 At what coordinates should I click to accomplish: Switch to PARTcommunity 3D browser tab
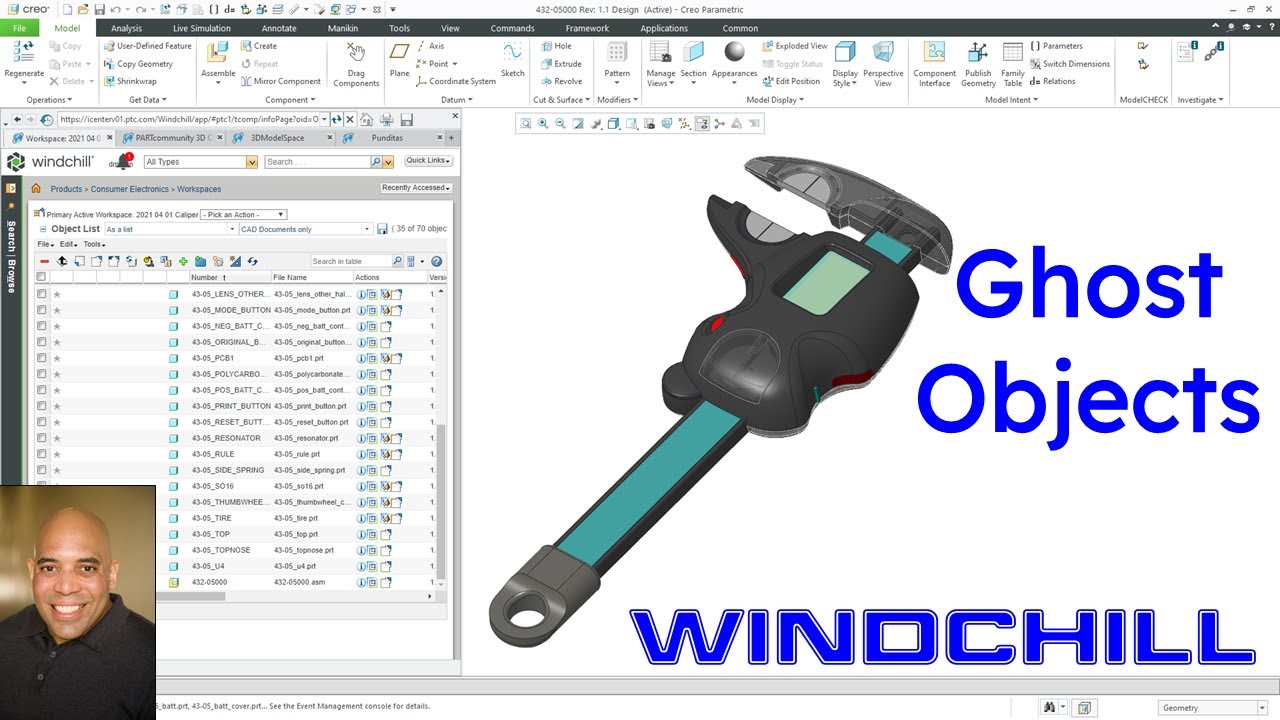coord(175,138)
